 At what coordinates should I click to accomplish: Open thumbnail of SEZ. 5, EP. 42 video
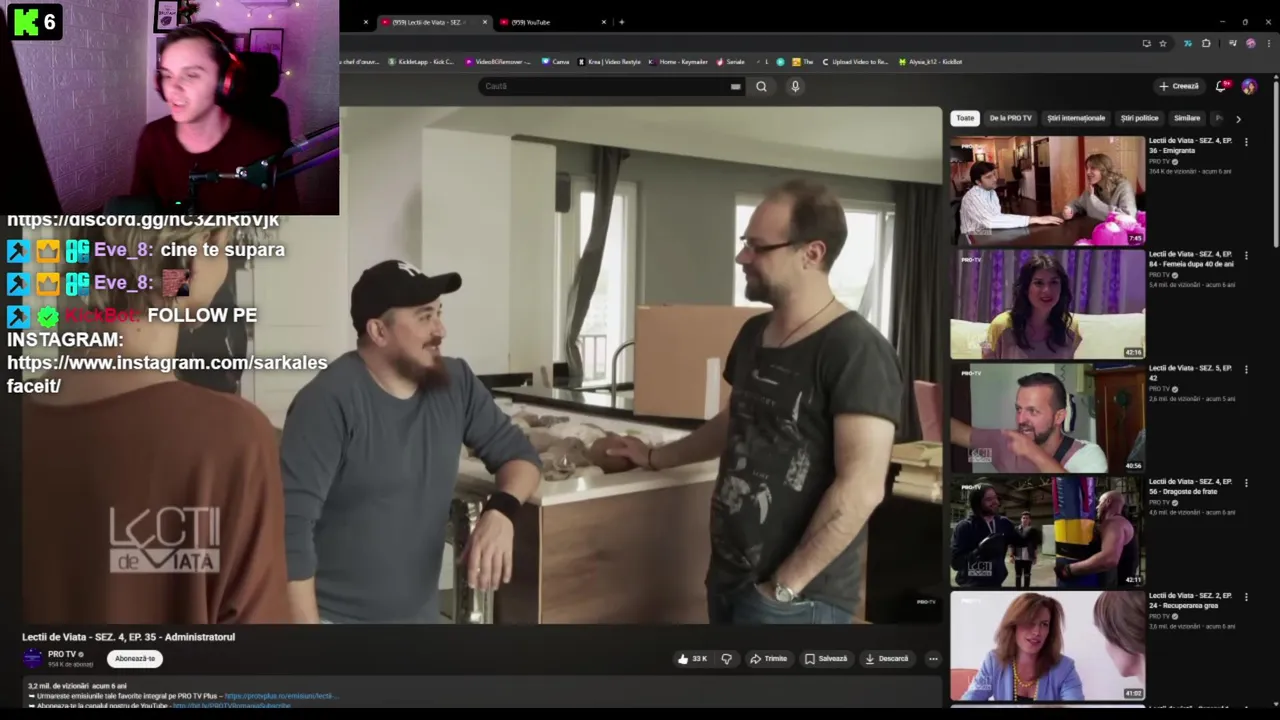pos(1047,418)
